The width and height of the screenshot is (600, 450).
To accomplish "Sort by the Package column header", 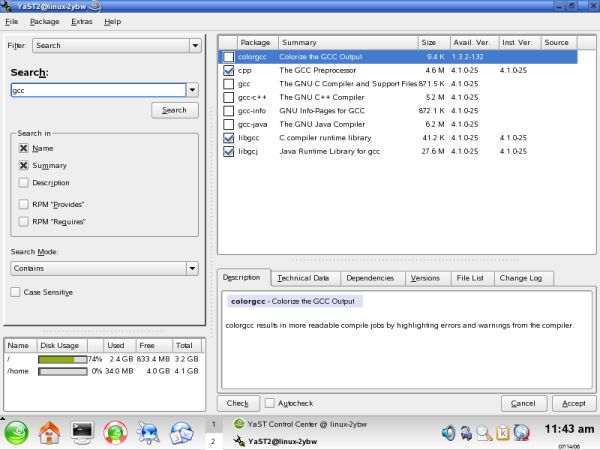I will point(258,42).
